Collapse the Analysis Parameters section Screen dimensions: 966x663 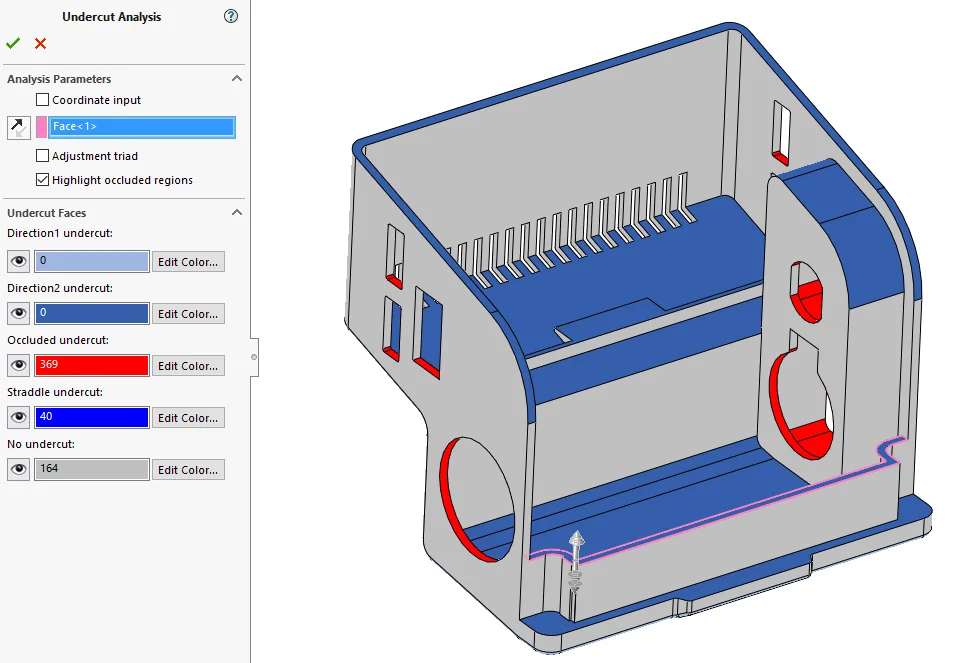pos(237,79)
